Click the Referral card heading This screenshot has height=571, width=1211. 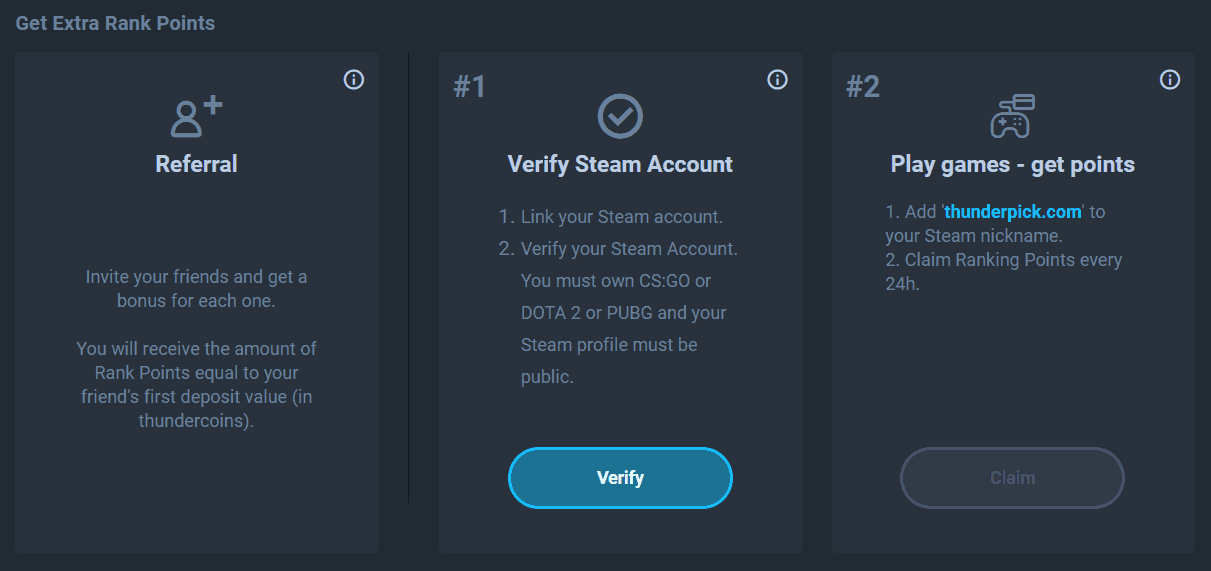(x=196, y=164)
